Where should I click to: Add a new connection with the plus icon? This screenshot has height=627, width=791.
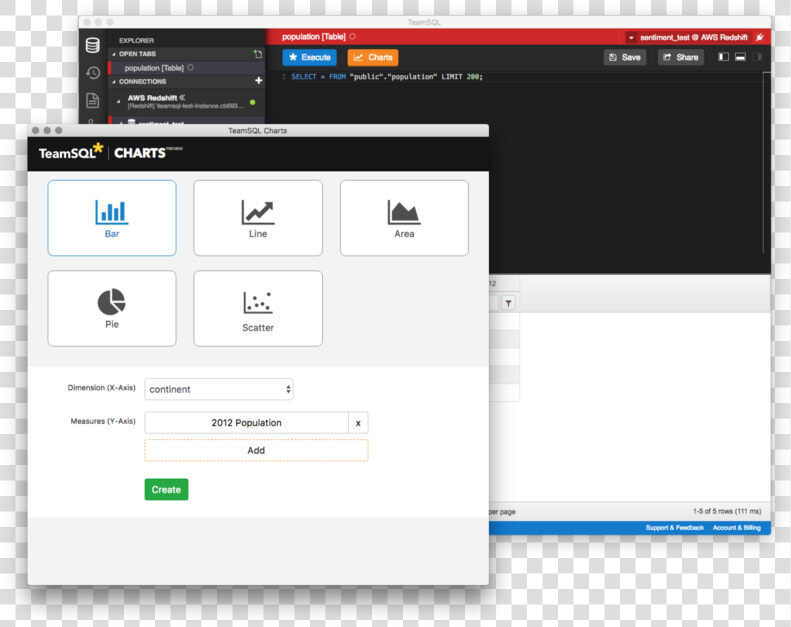point(259,81)
